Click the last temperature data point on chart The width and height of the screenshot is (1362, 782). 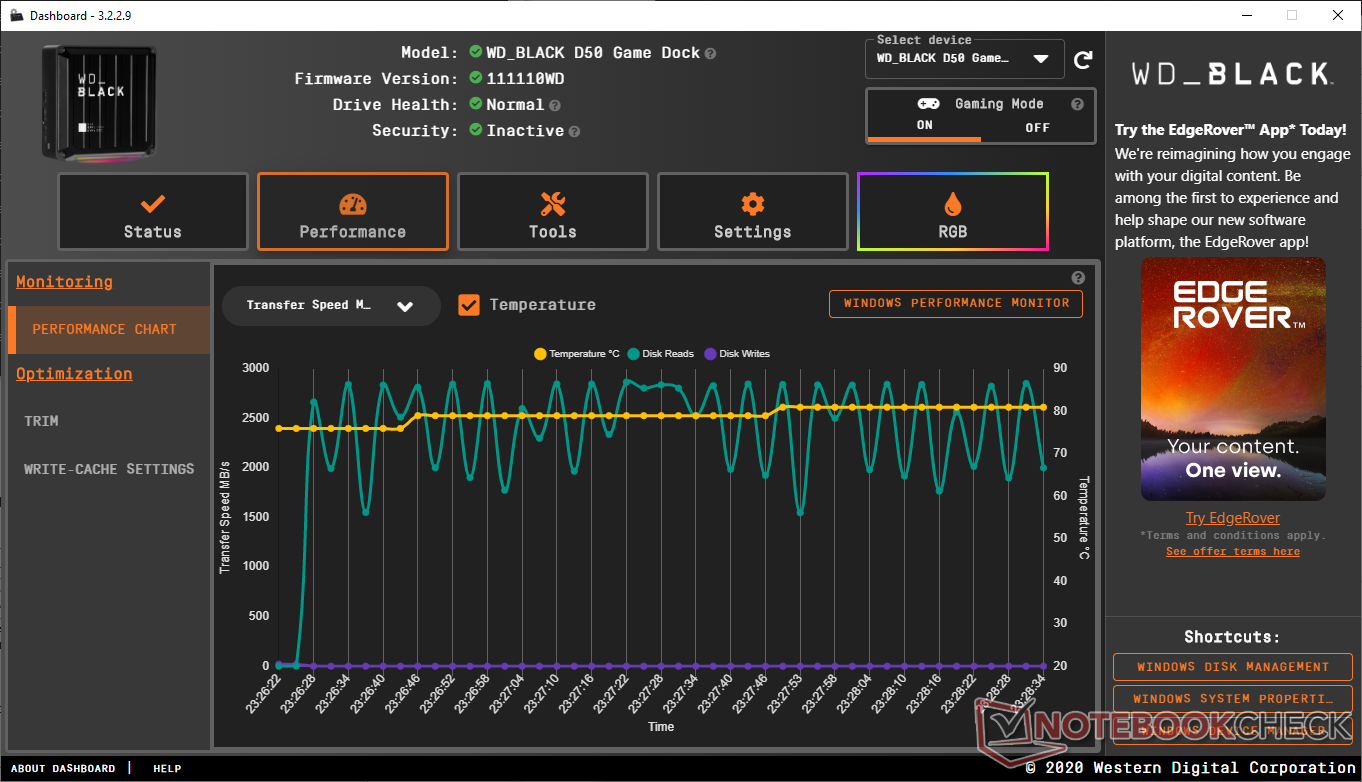(1043, 407)
